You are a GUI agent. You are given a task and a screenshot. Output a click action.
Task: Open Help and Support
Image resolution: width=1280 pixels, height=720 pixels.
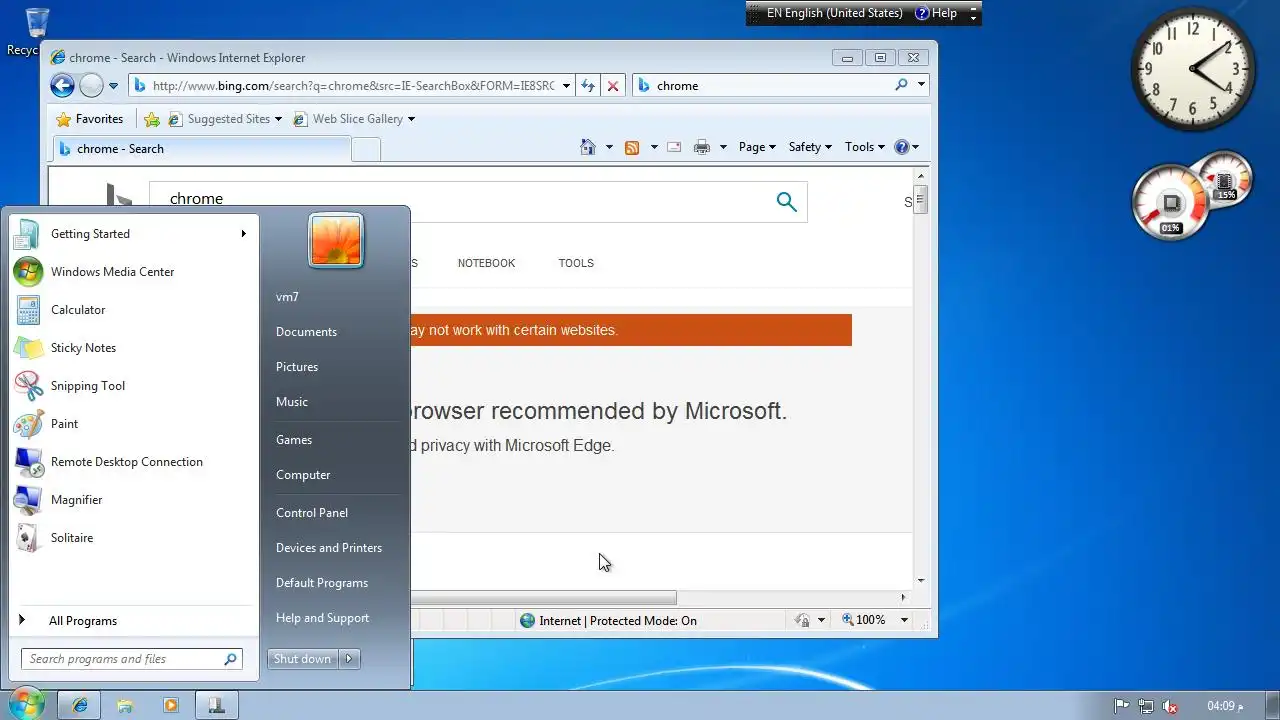pos(322,618)
